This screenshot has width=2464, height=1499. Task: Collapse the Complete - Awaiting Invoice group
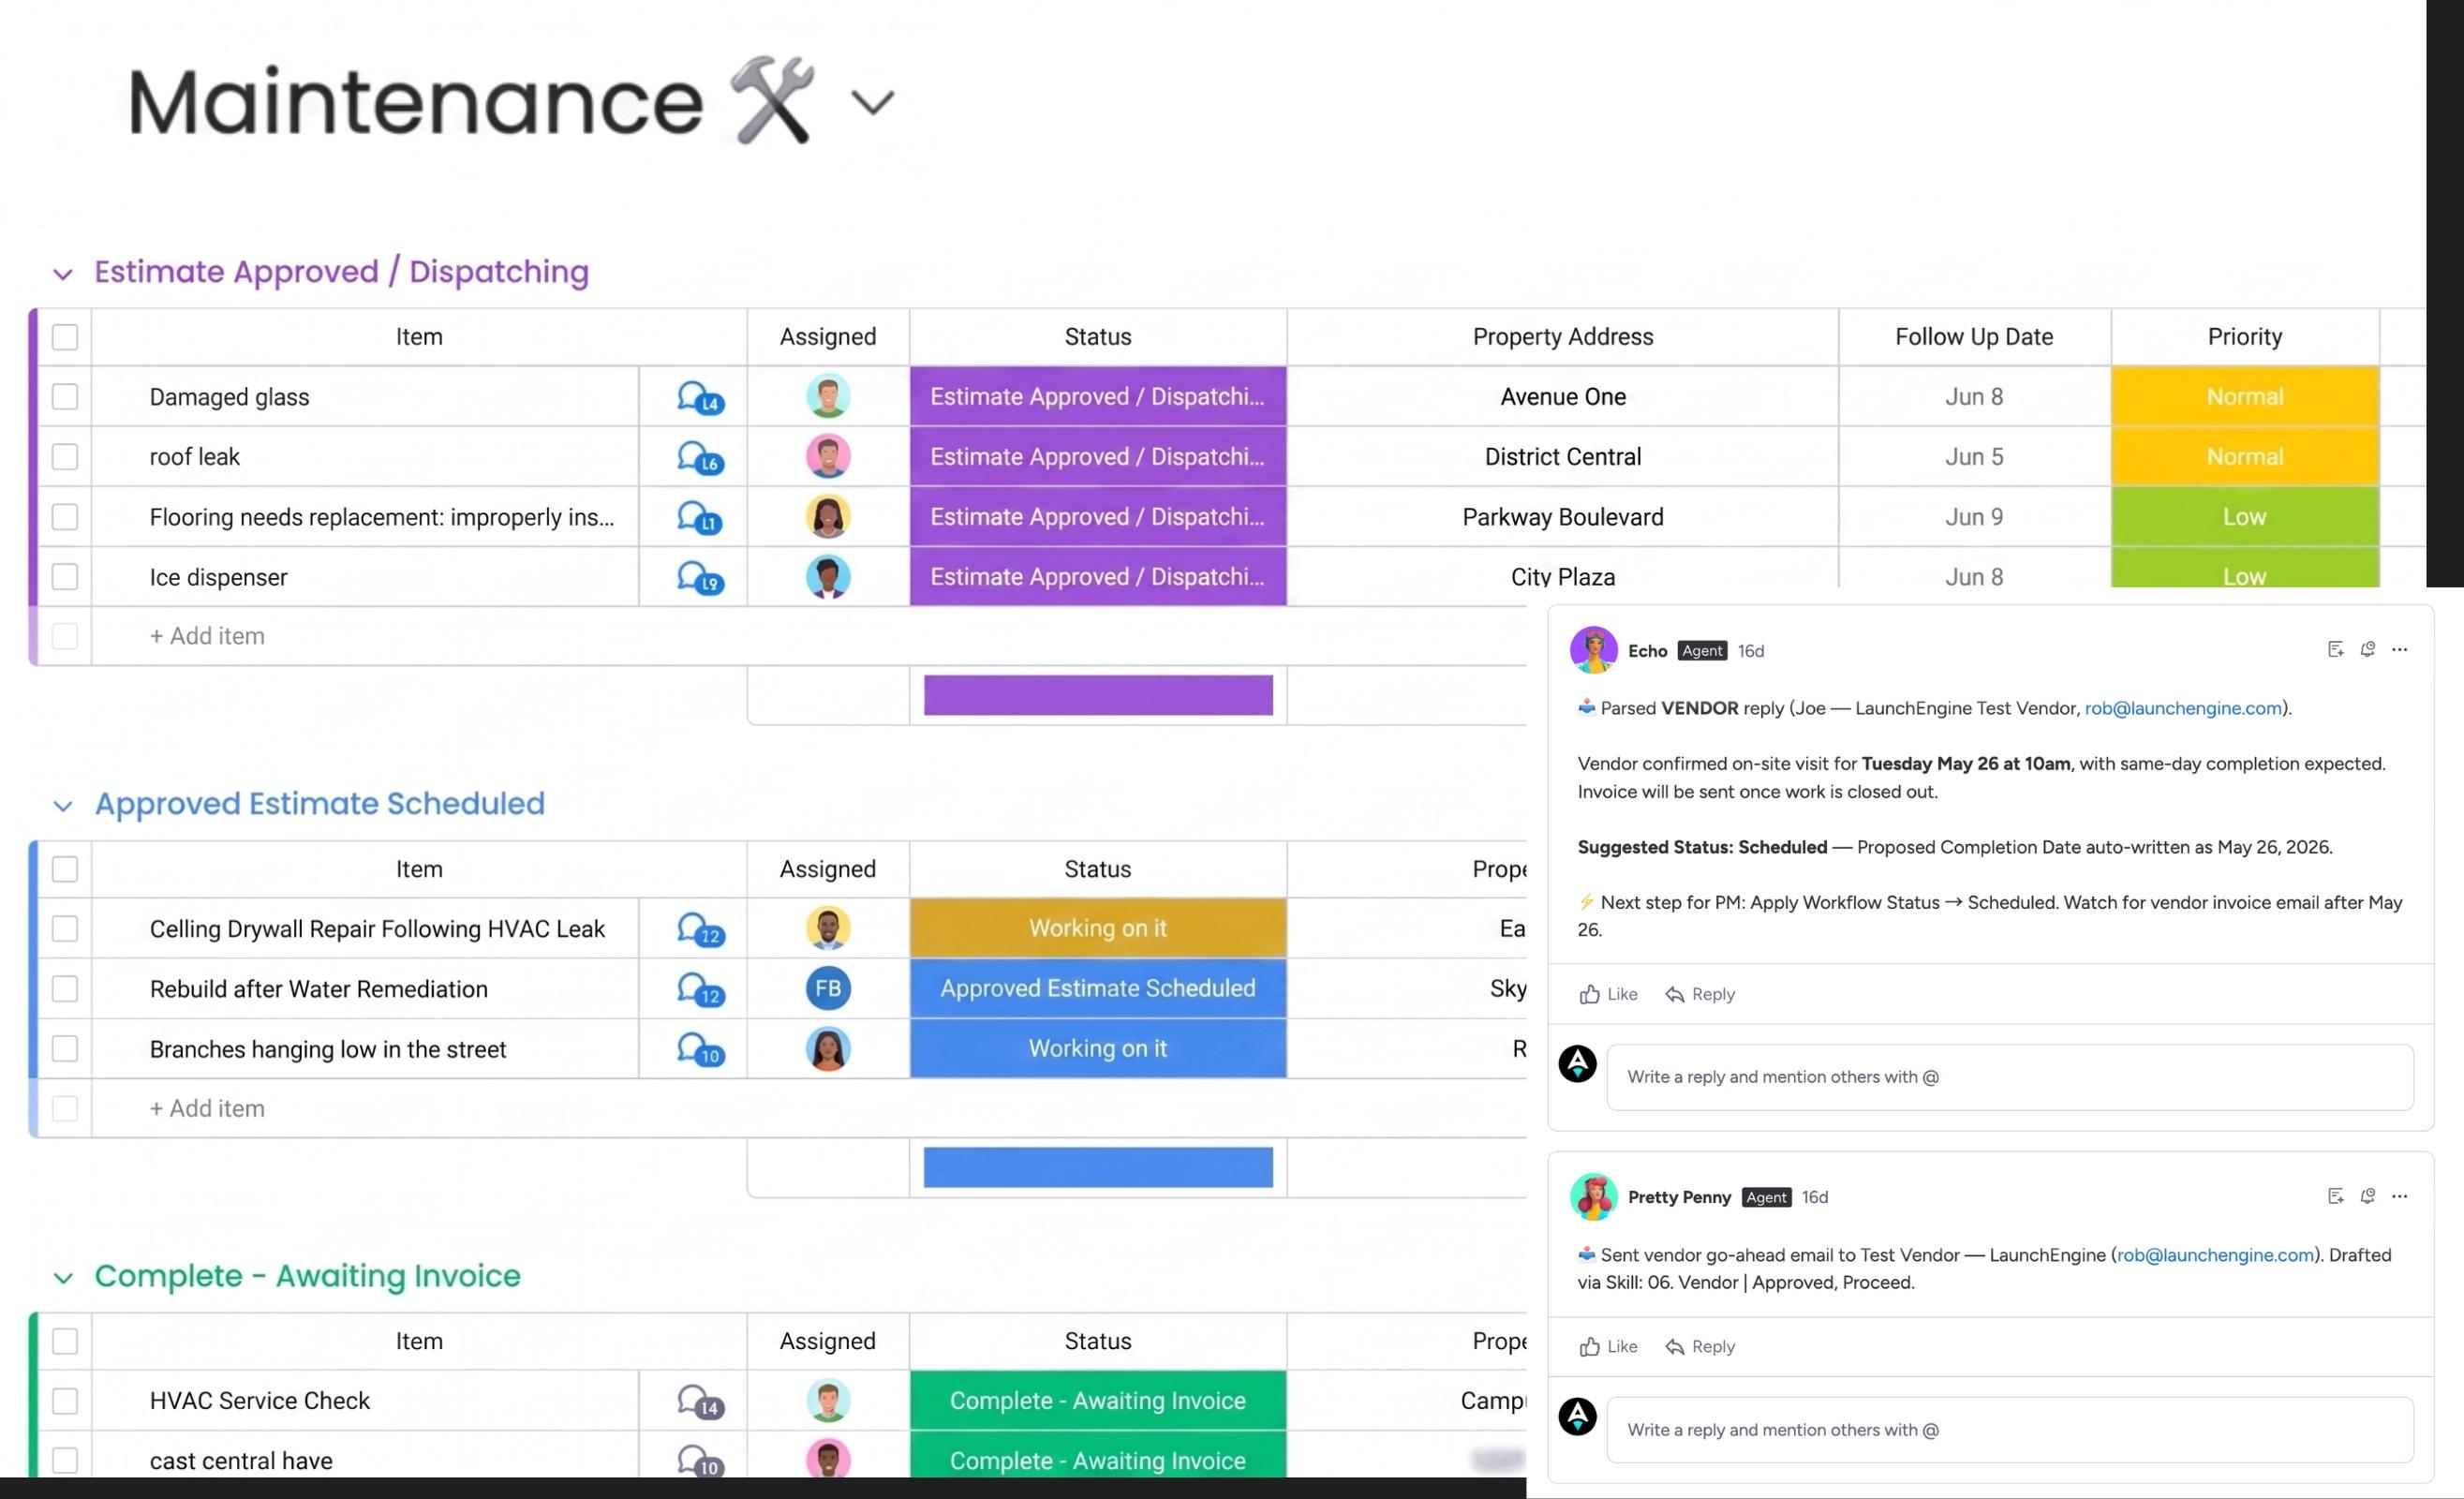[63, 1278]
